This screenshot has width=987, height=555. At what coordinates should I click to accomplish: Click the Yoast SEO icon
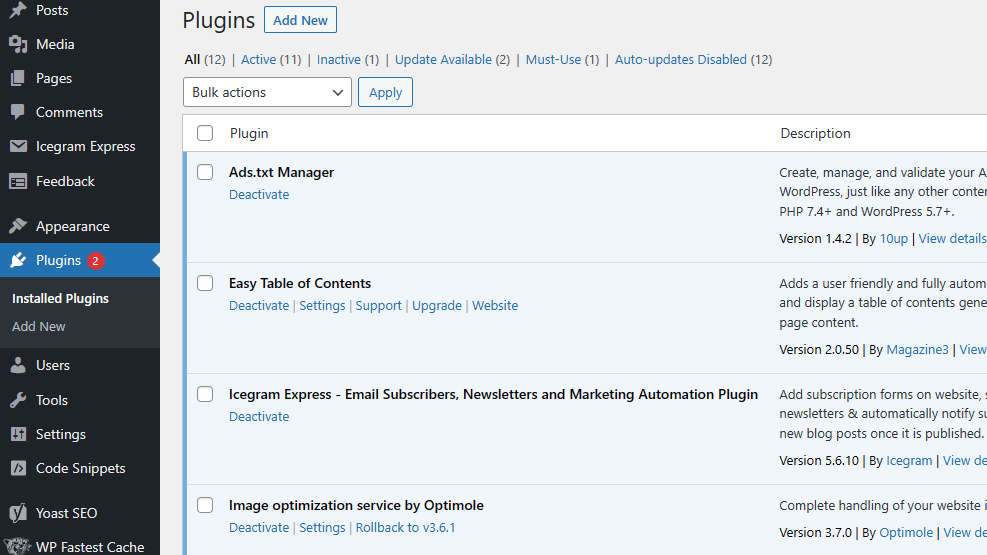18,513
